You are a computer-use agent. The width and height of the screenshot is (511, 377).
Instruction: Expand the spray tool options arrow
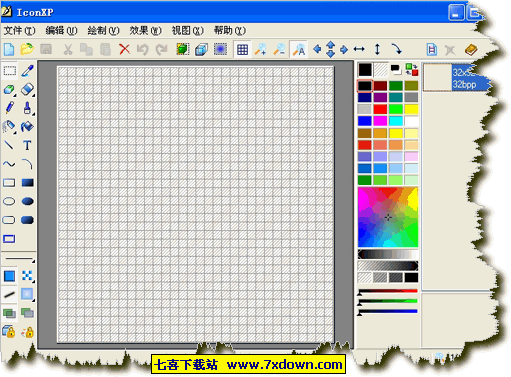click(16, 133)
